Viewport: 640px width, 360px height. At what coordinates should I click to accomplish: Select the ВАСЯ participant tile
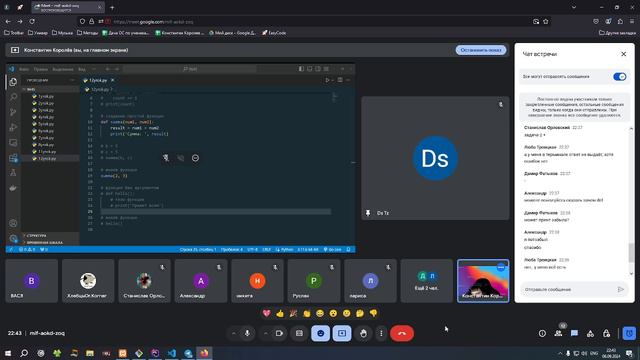tap(31, 281)
